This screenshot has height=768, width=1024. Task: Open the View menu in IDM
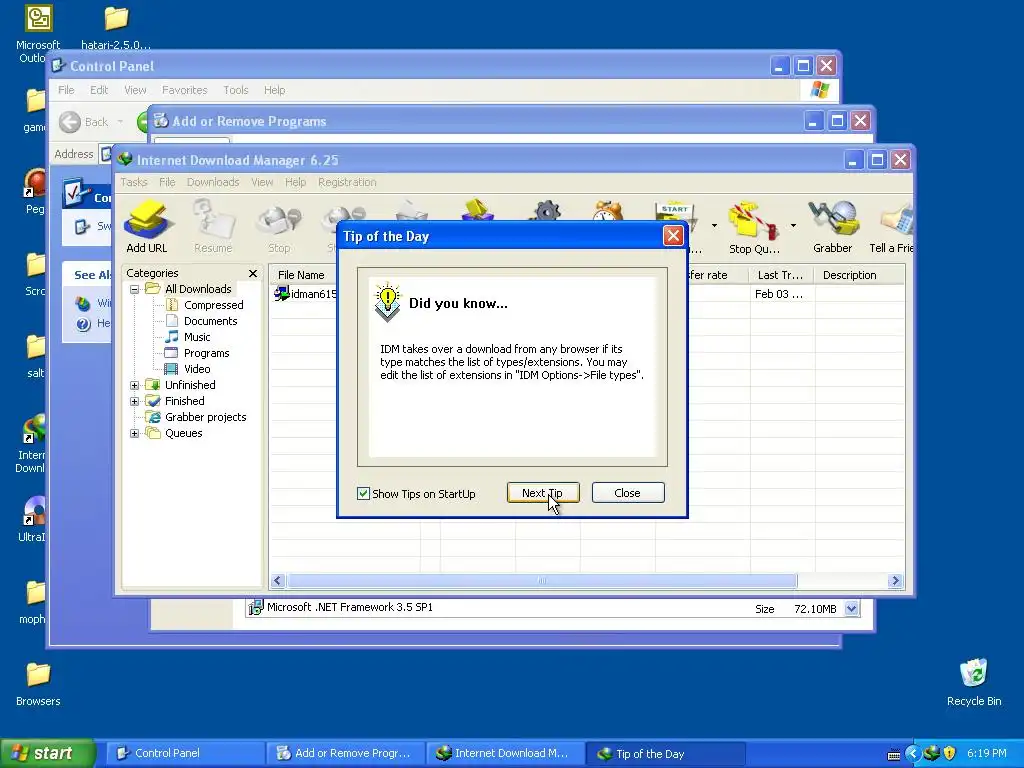click(262, 182)
